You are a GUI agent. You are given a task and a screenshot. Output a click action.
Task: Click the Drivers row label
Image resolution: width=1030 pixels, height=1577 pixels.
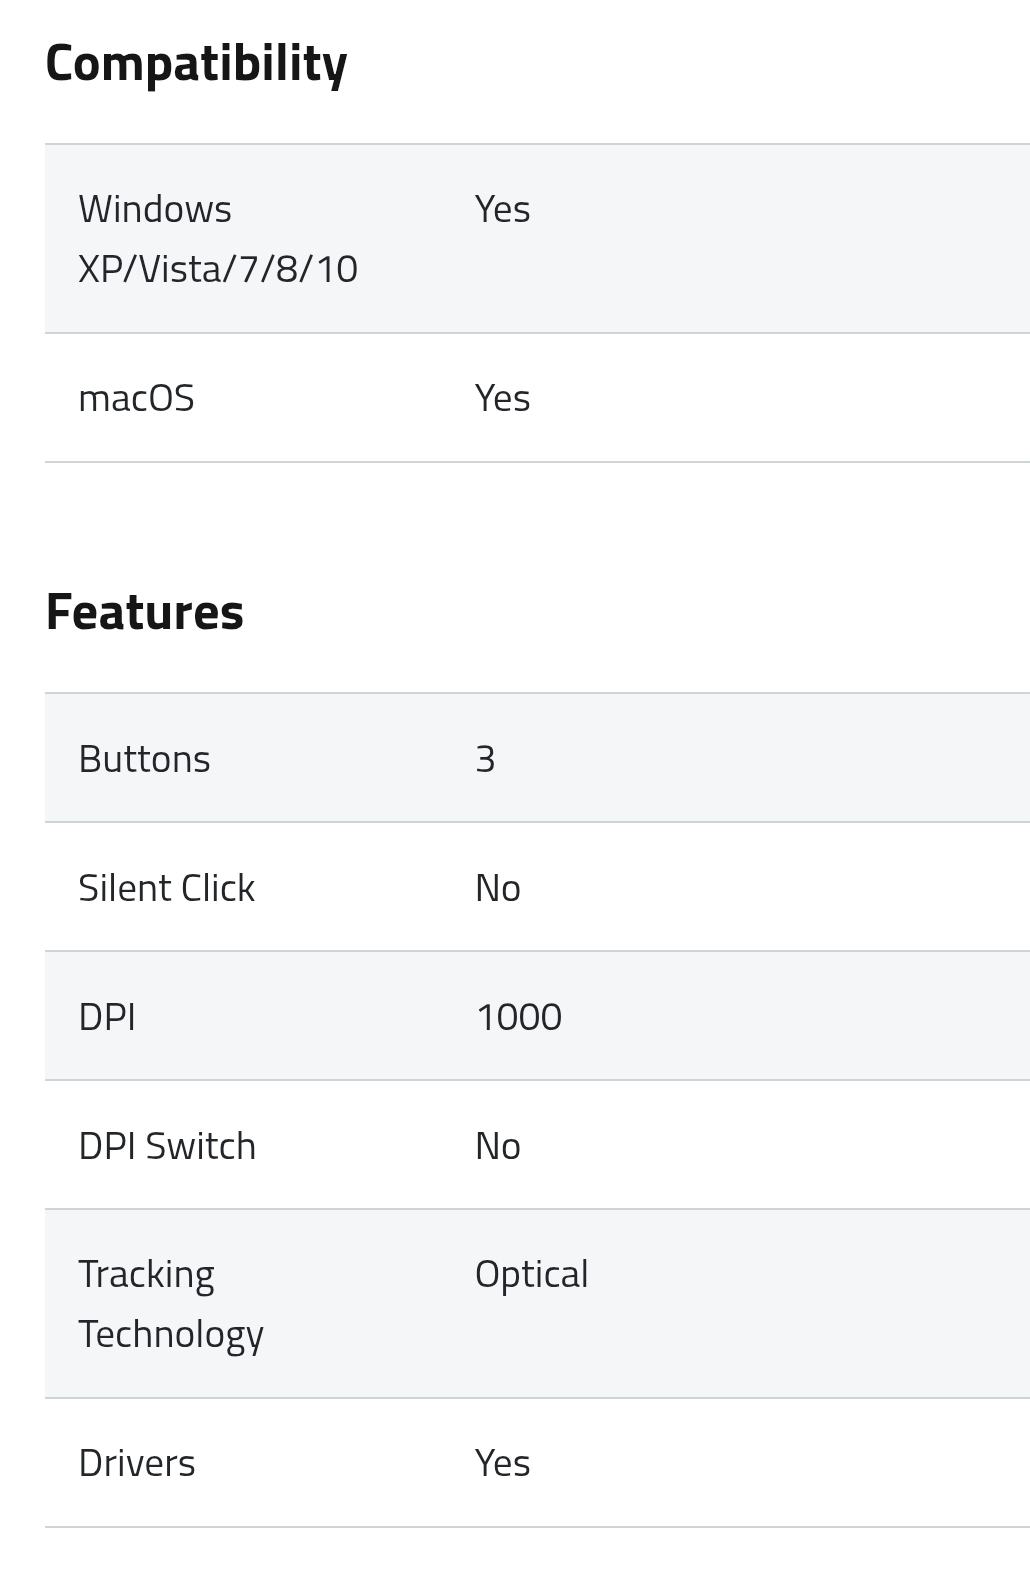point(137,1463)
